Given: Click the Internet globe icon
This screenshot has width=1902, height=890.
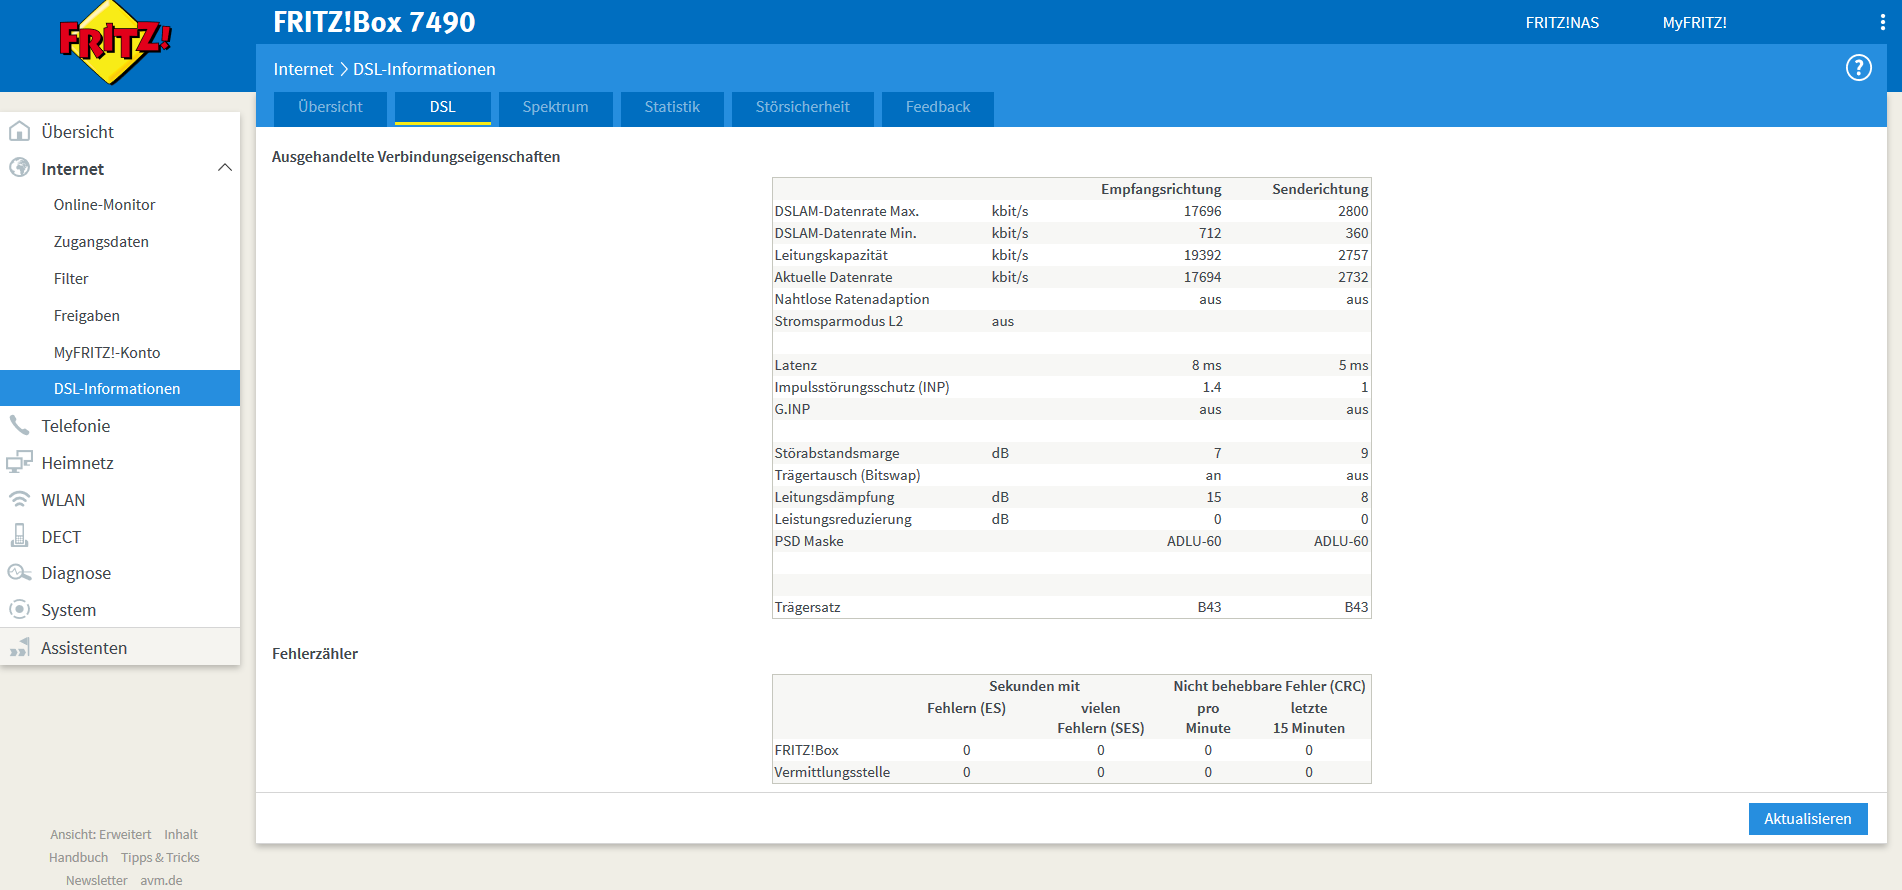Looking at the screenshot, I should 19,168.
